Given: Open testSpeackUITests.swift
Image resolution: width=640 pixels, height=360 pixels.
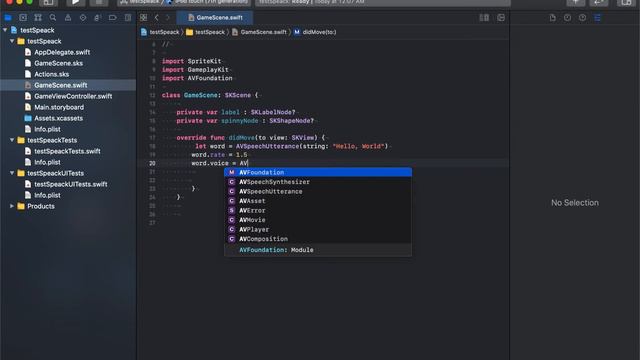Looking at the screenshot, I should 71,184.
